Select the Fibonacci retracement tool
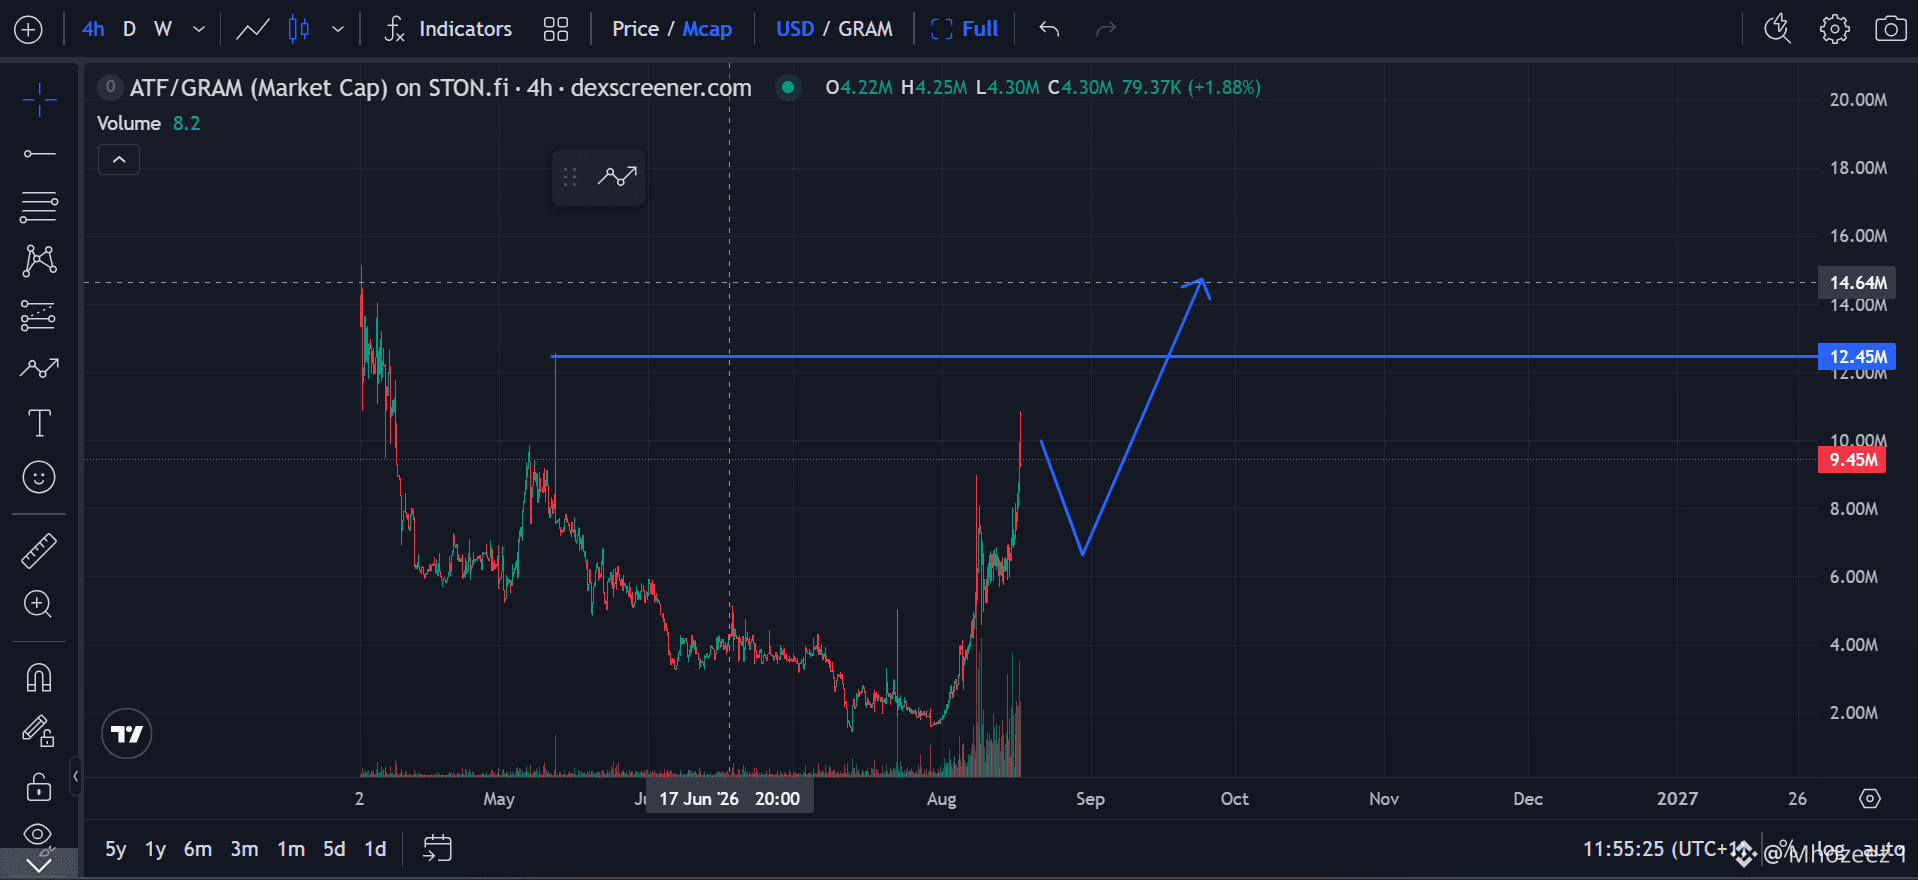Image resolution: width=1918 pixels, height=880 pixels. [x=39, y=207]
